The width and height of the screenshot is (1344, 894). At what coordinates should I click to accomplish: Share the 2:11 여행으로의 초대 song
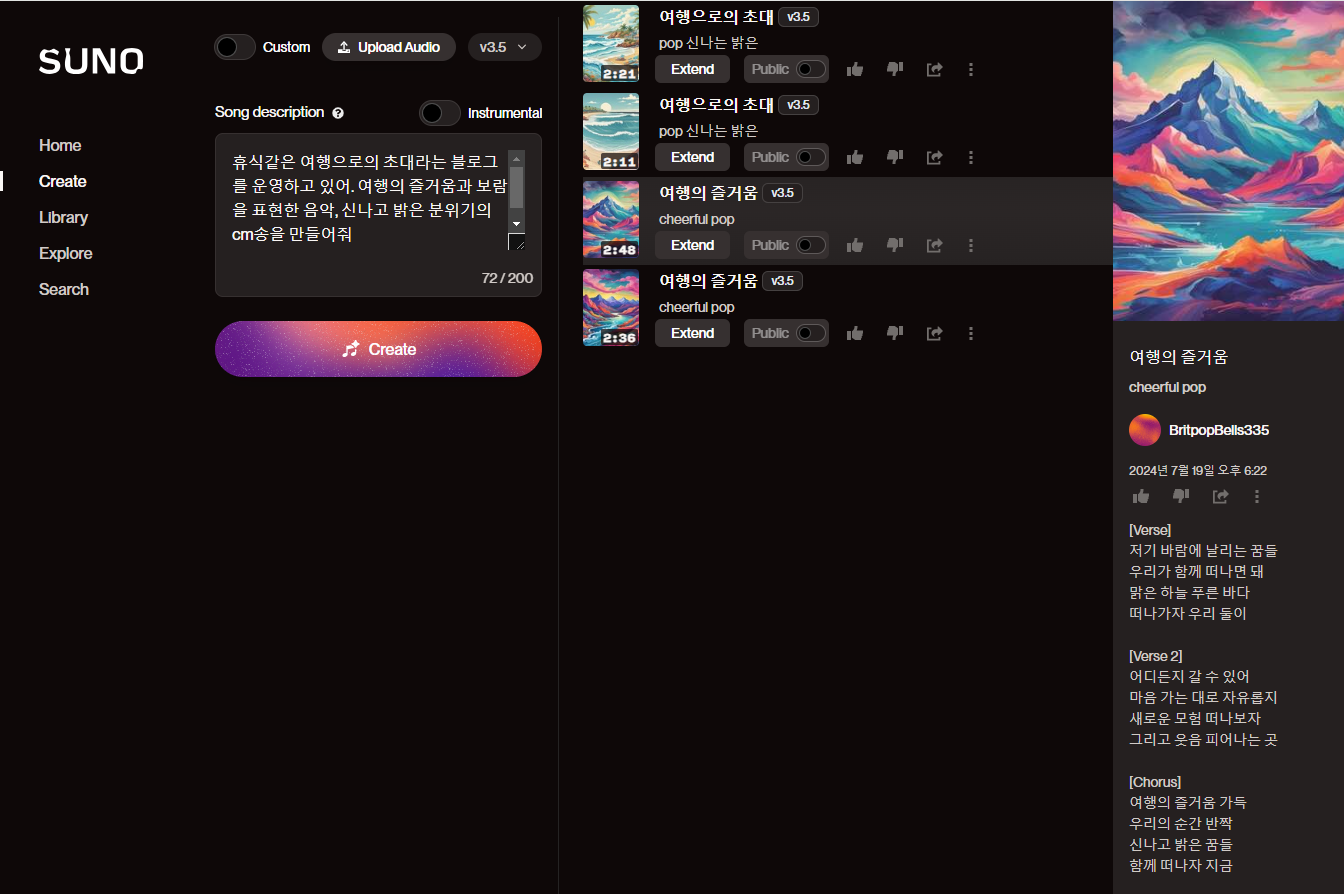coord(935,157)
